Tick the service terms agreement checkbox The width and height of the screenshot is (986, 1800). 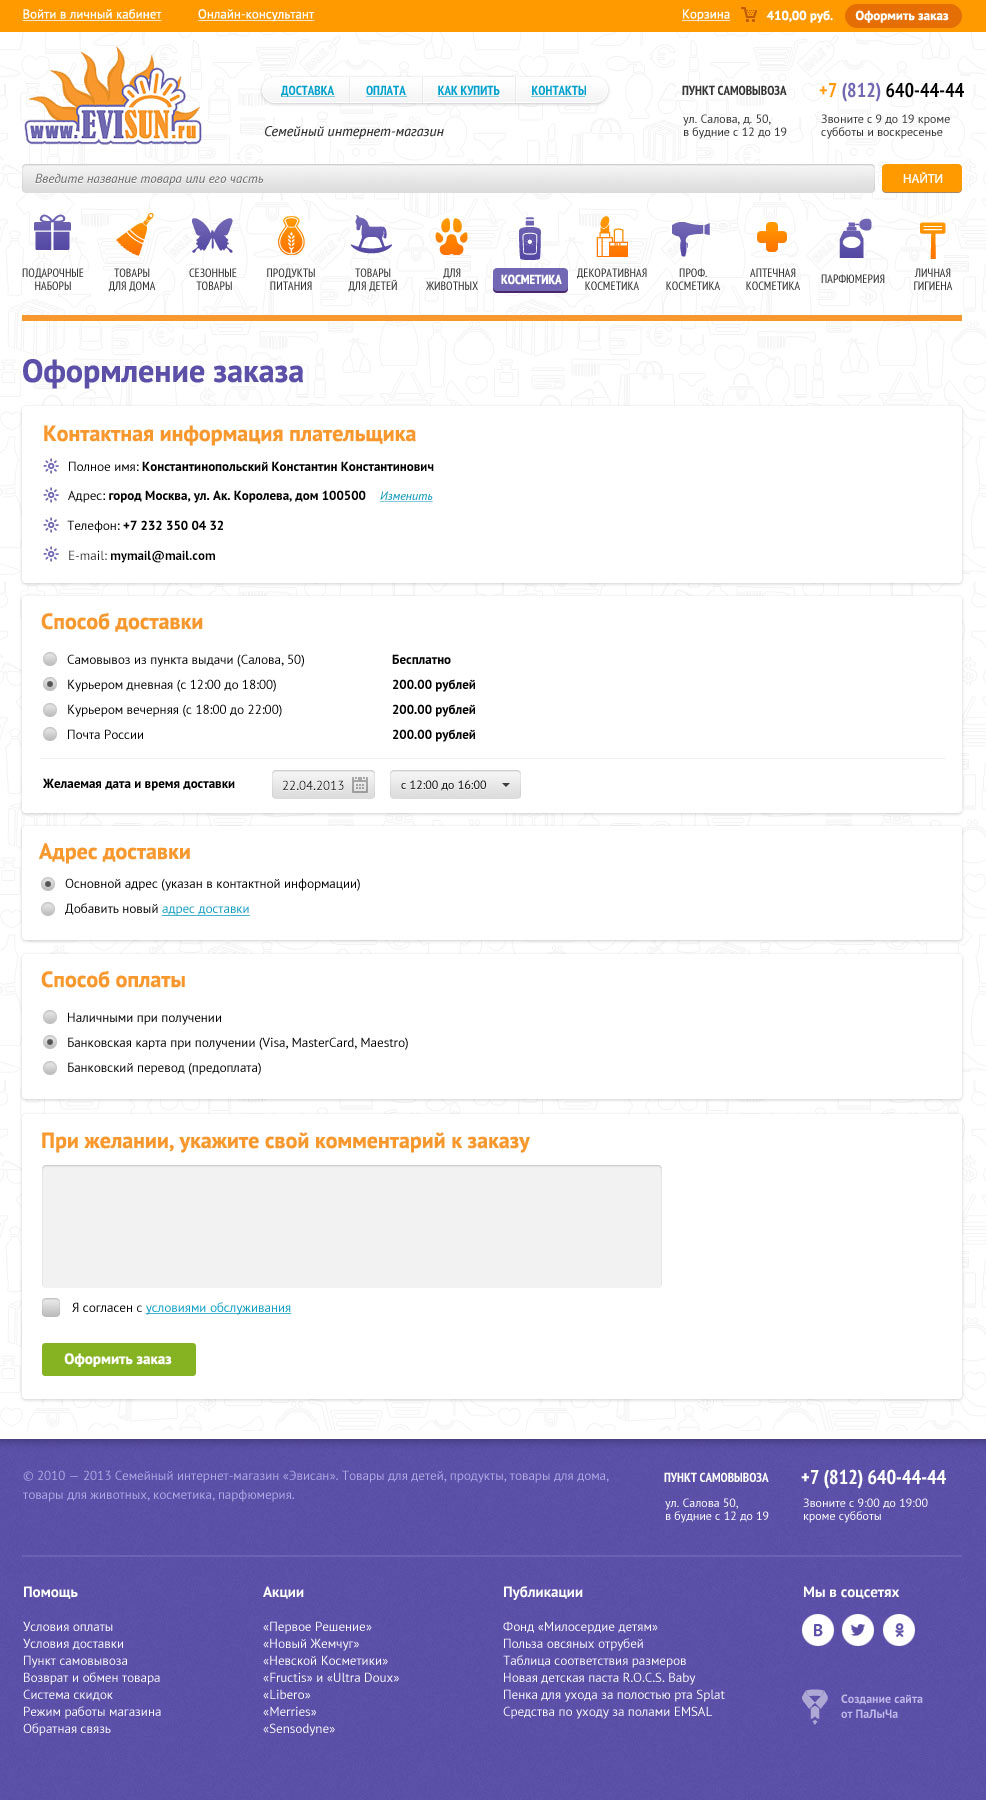pos(51,1307)
